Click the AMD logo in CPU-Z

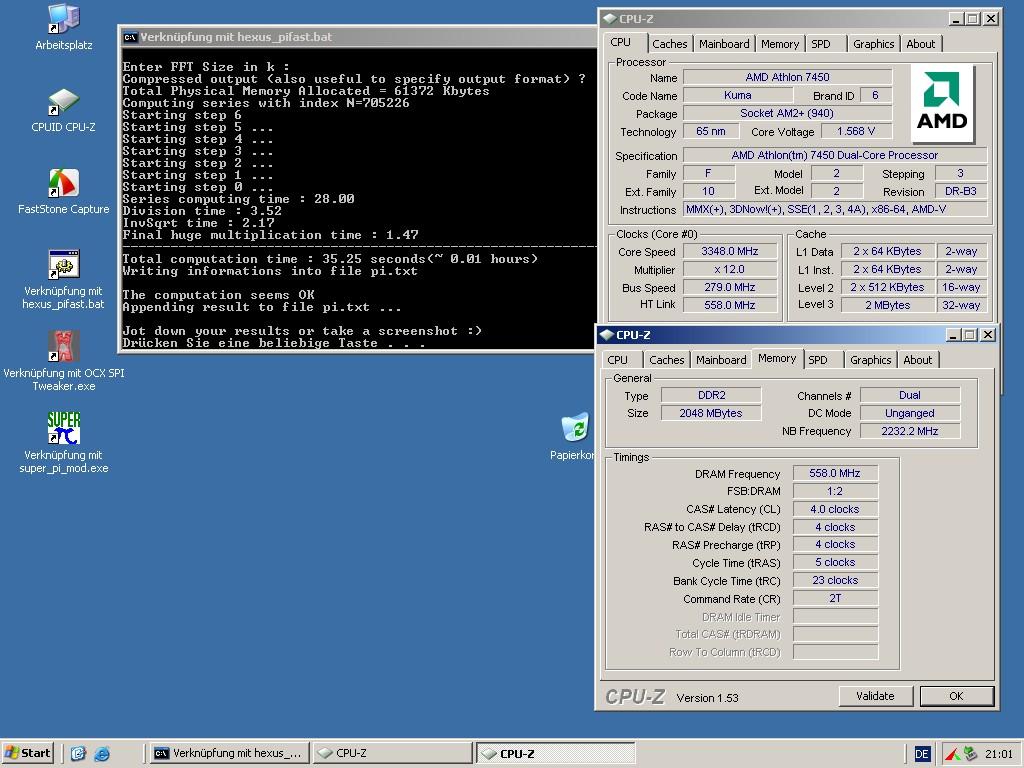coord(942,104)
